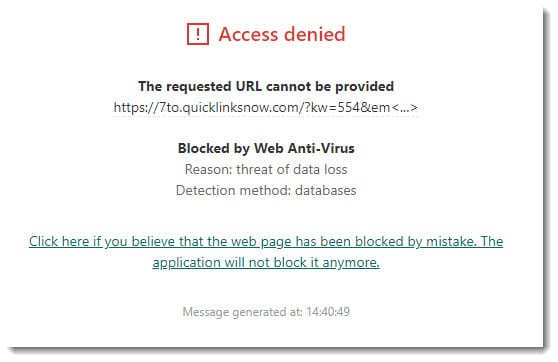Viewport: 558px width, 362px height.
Task: Click the word "databases" in detection method
Action: [x=326, y=190]
